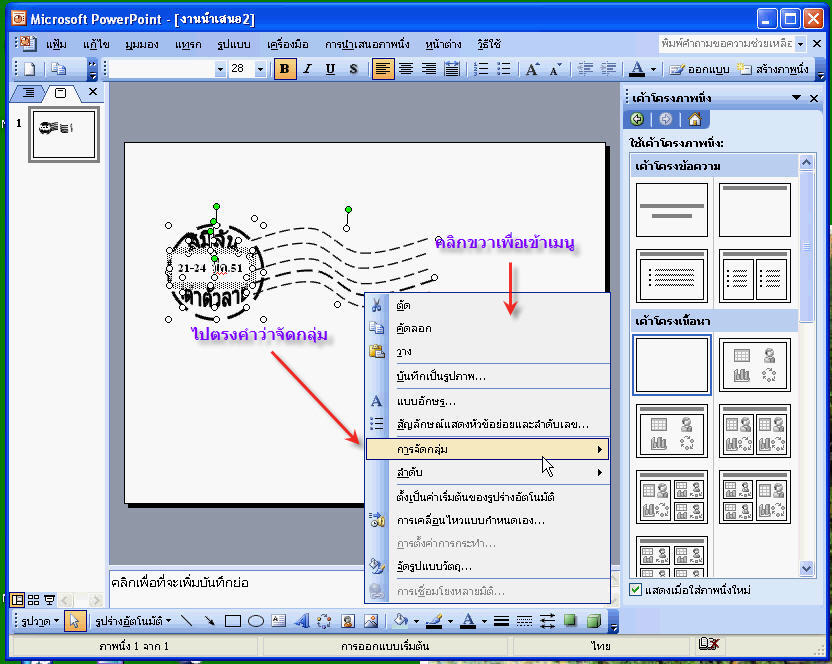Increase font size
Screen dimensions: 832x664
pyautogui.click(x=532, y=69)
